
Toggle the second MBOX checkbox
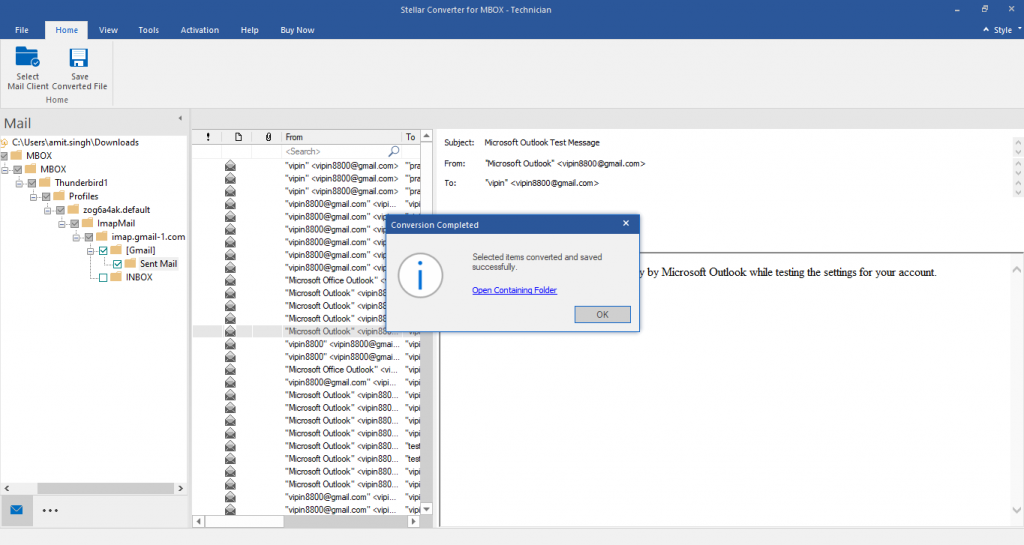click(x=18, y=170)
